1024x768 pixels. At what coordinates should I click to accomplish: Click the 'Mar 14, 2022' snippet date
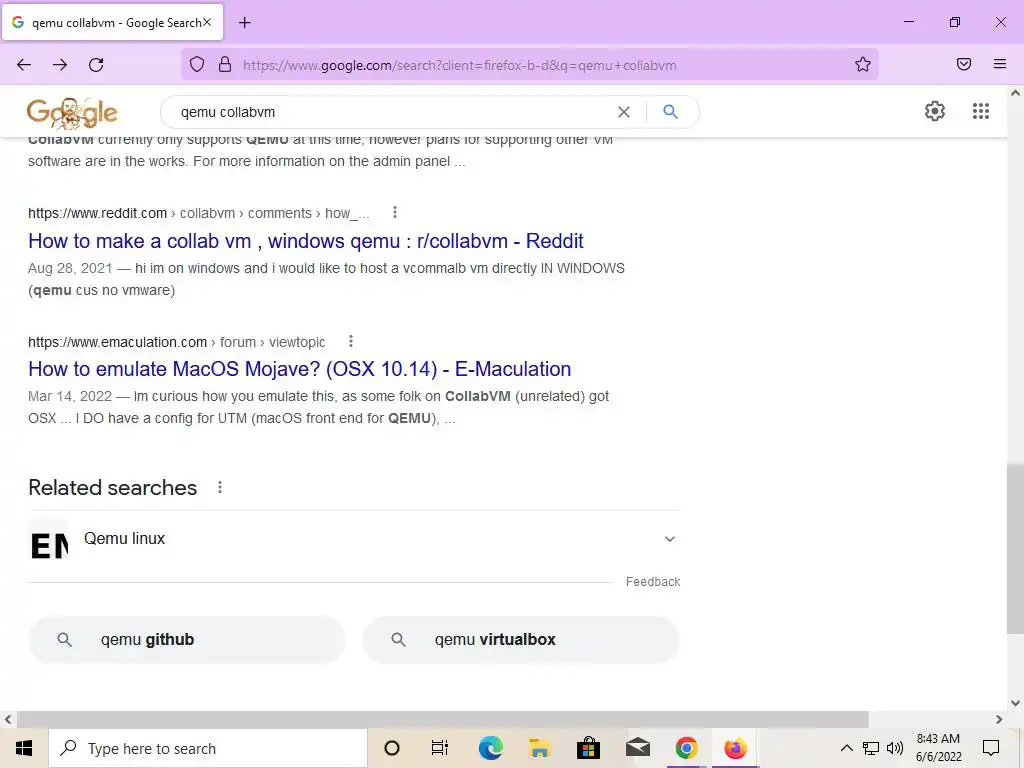pyautogui.click(x=70, y=396)
